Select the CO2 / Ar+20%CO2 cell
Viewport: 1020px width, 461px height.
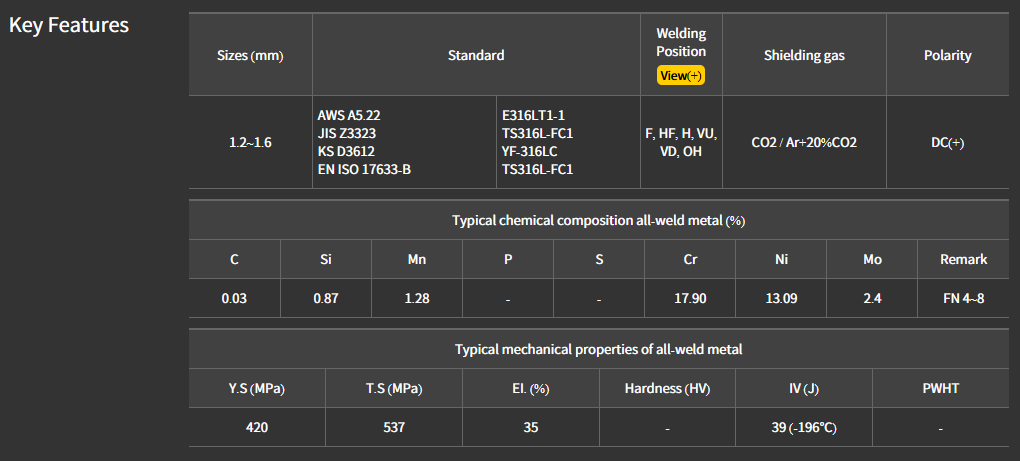(x=804, y=142)
